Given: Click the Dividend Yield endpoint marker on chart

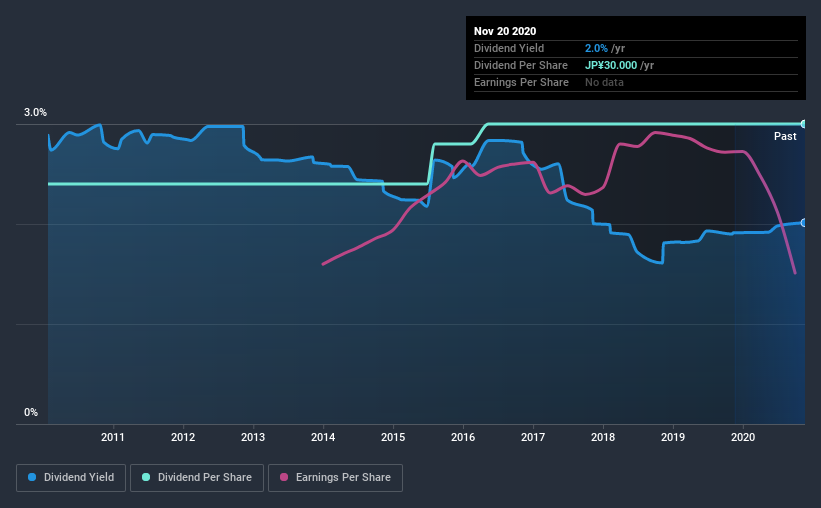Looking at the screenshot, I should pyautogui.click(x=803, y=223).
